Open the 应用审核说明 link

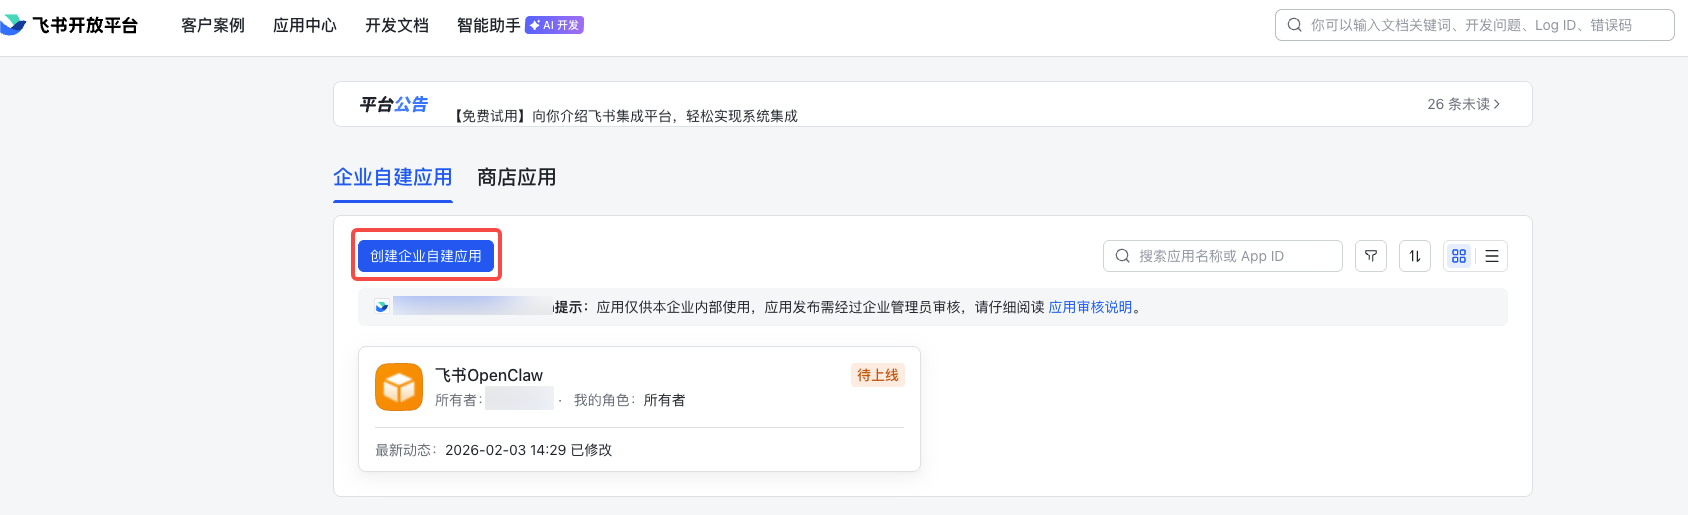(x=1090, y=307)
